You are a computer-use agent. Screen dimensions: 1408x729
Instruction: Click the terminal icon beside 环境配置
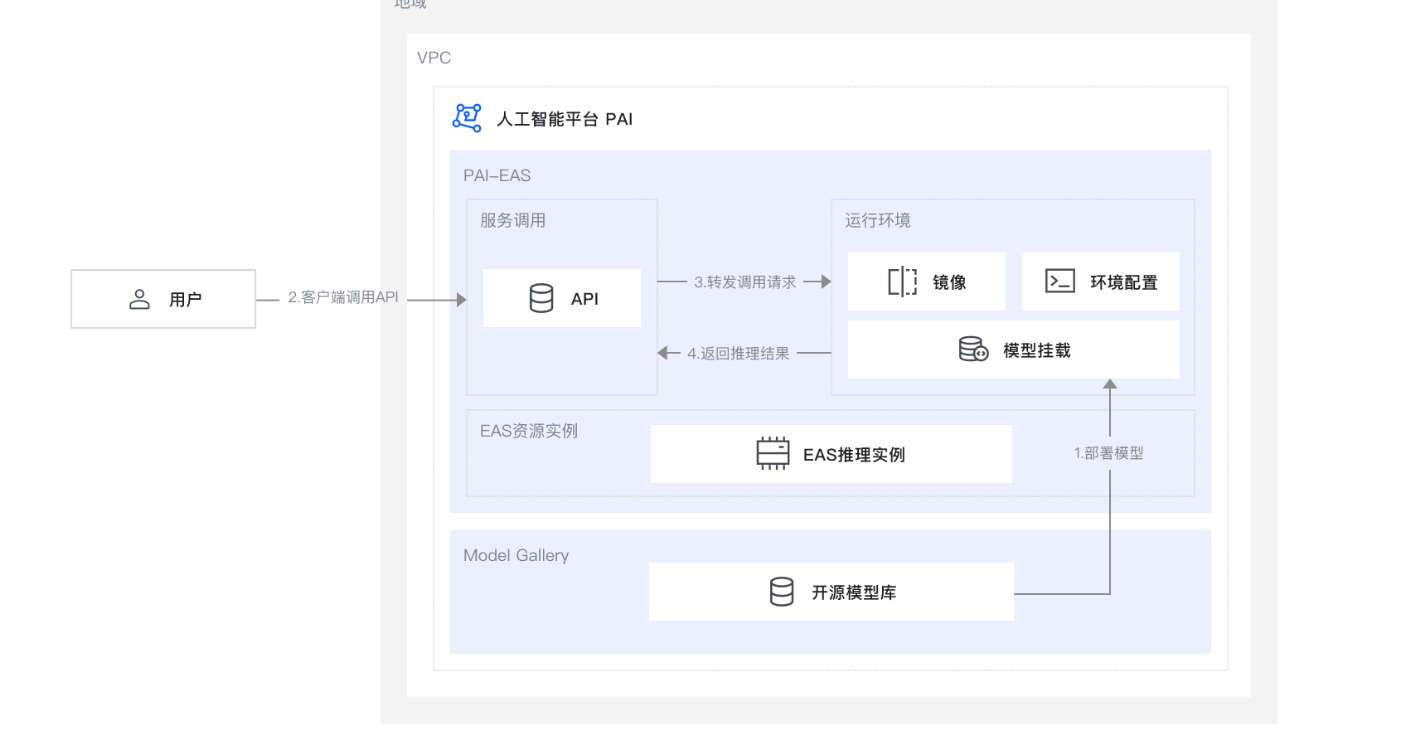pos(1060,281)
